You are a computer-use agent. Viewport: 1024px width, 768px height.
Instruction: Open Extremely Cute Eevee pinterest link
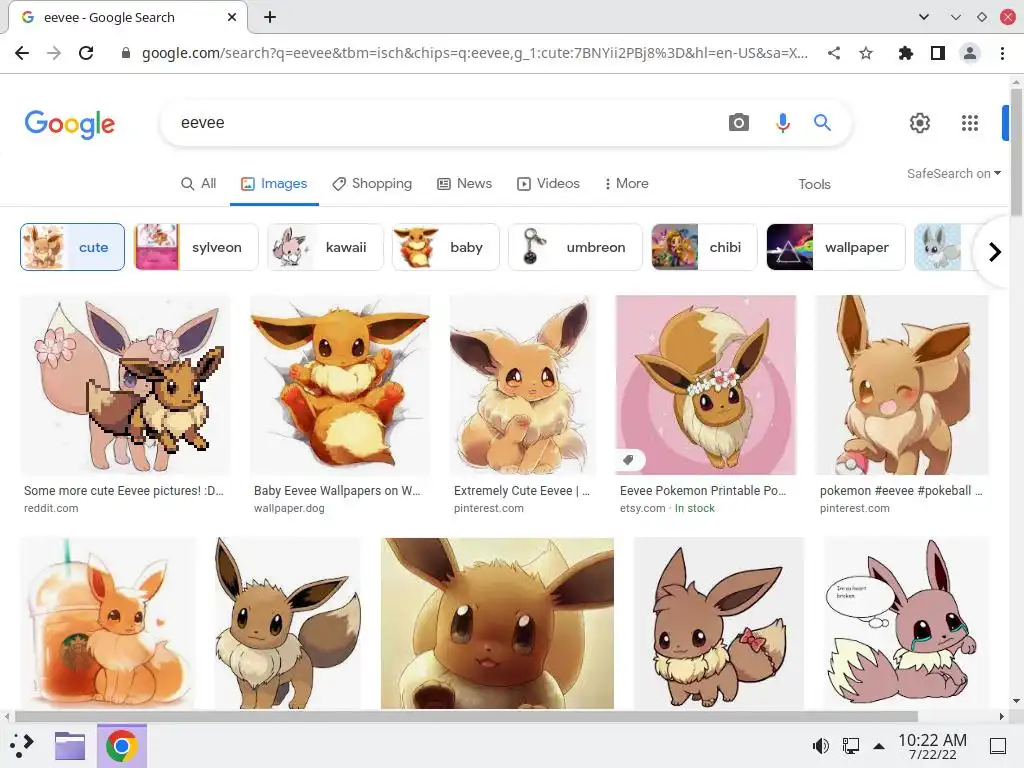[522, 490]
